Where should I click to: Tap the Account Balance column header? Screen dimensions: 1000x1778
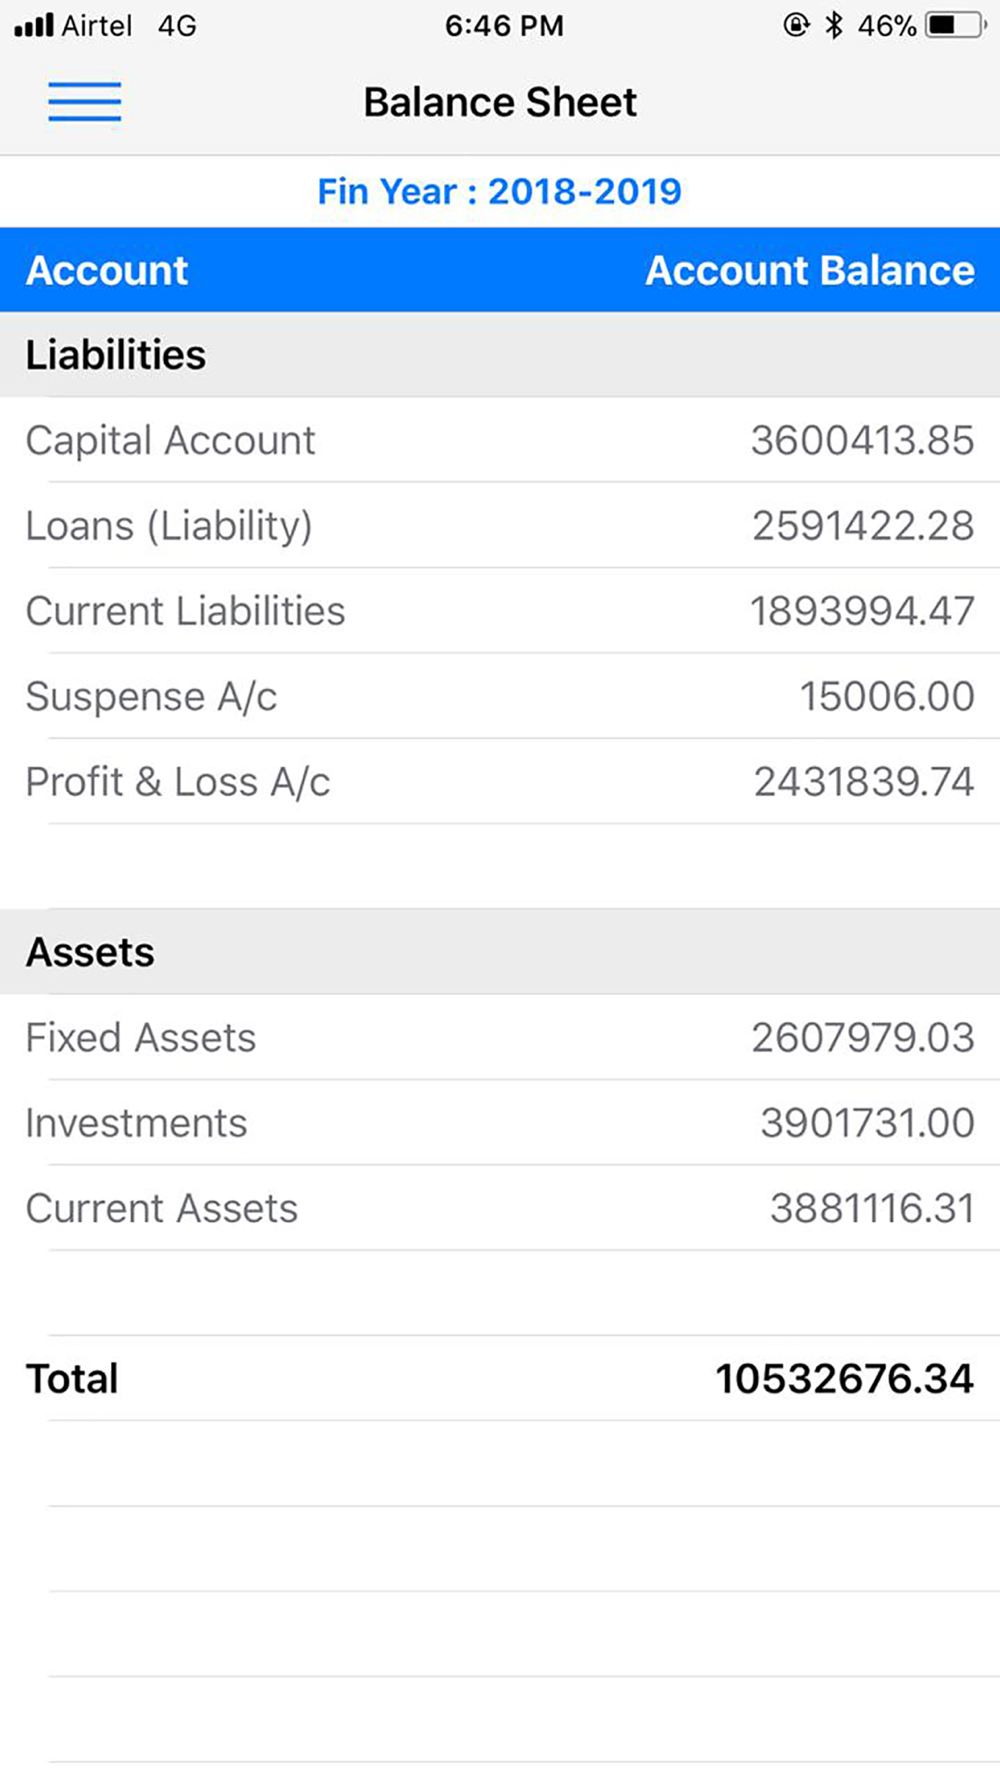click(x=810, y=270)
